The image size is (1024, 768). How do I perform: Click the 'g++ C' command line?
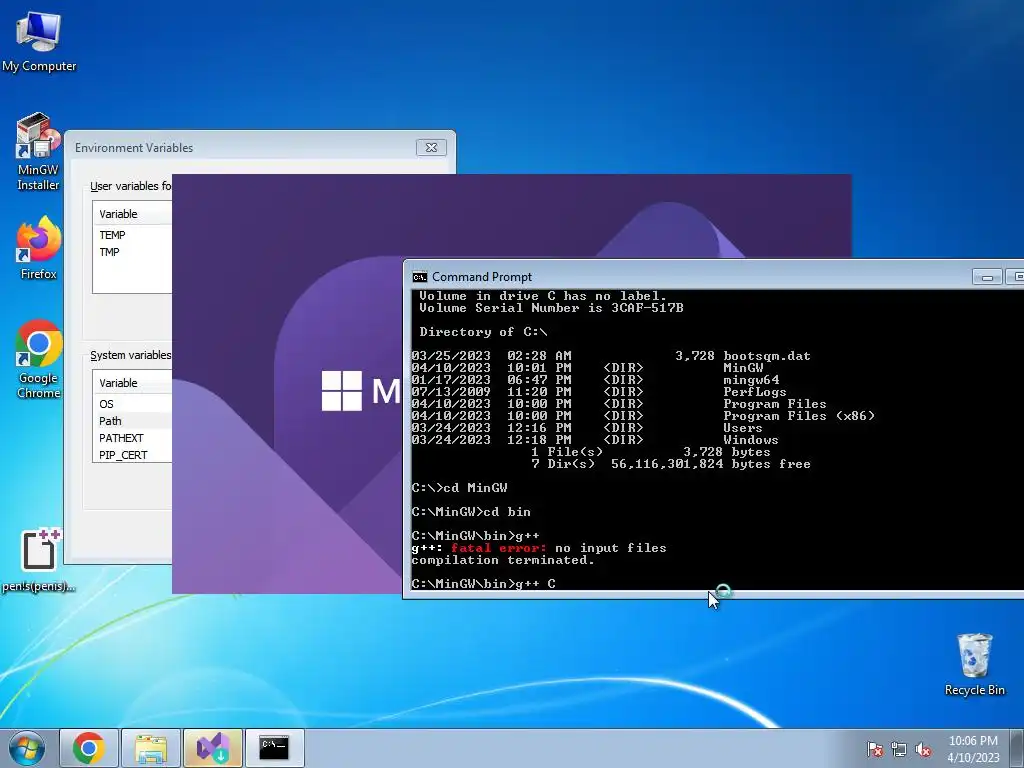[484, 584]
